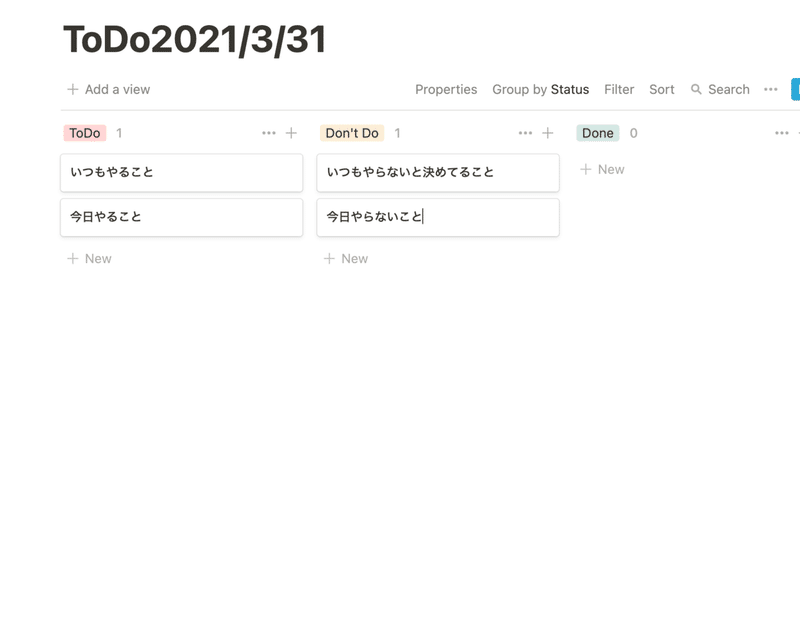The width and height of the screenshot is (800, 642).
Task: Click Add a view button
Action: (x=109, y=89)
